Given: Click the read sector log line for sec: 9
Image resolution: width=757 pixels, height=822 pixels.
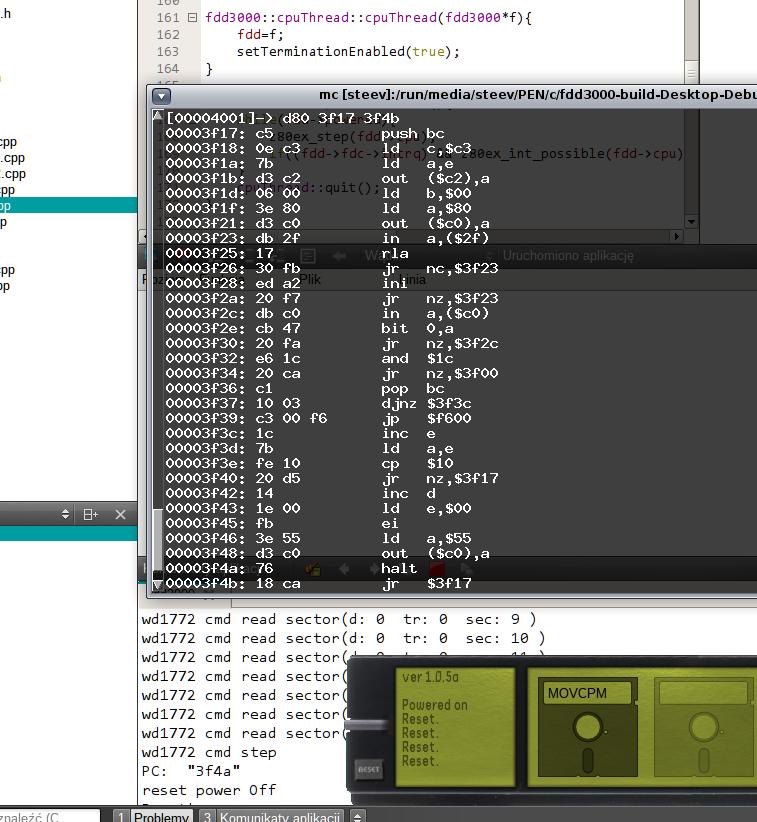Looking at the screenshot, I should coord(339,620).
